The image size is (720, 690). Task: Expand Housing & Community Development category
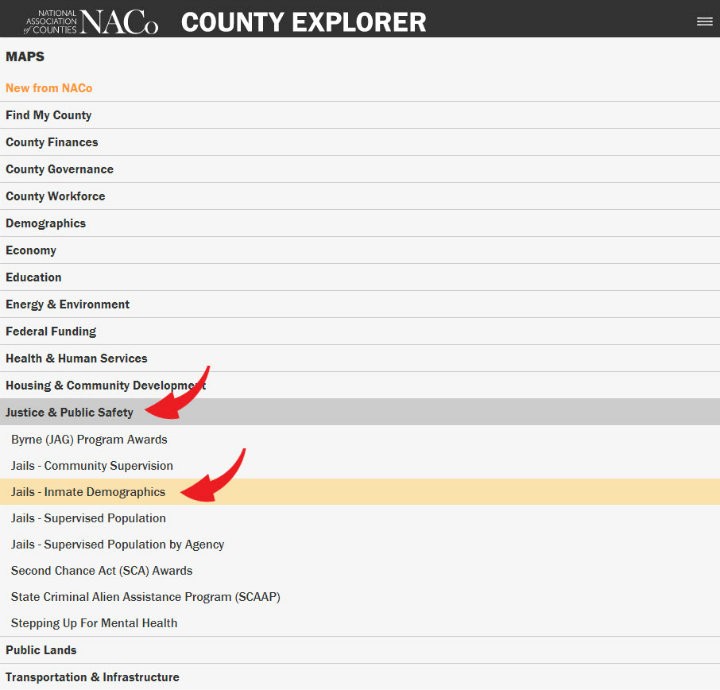point(360,386)
